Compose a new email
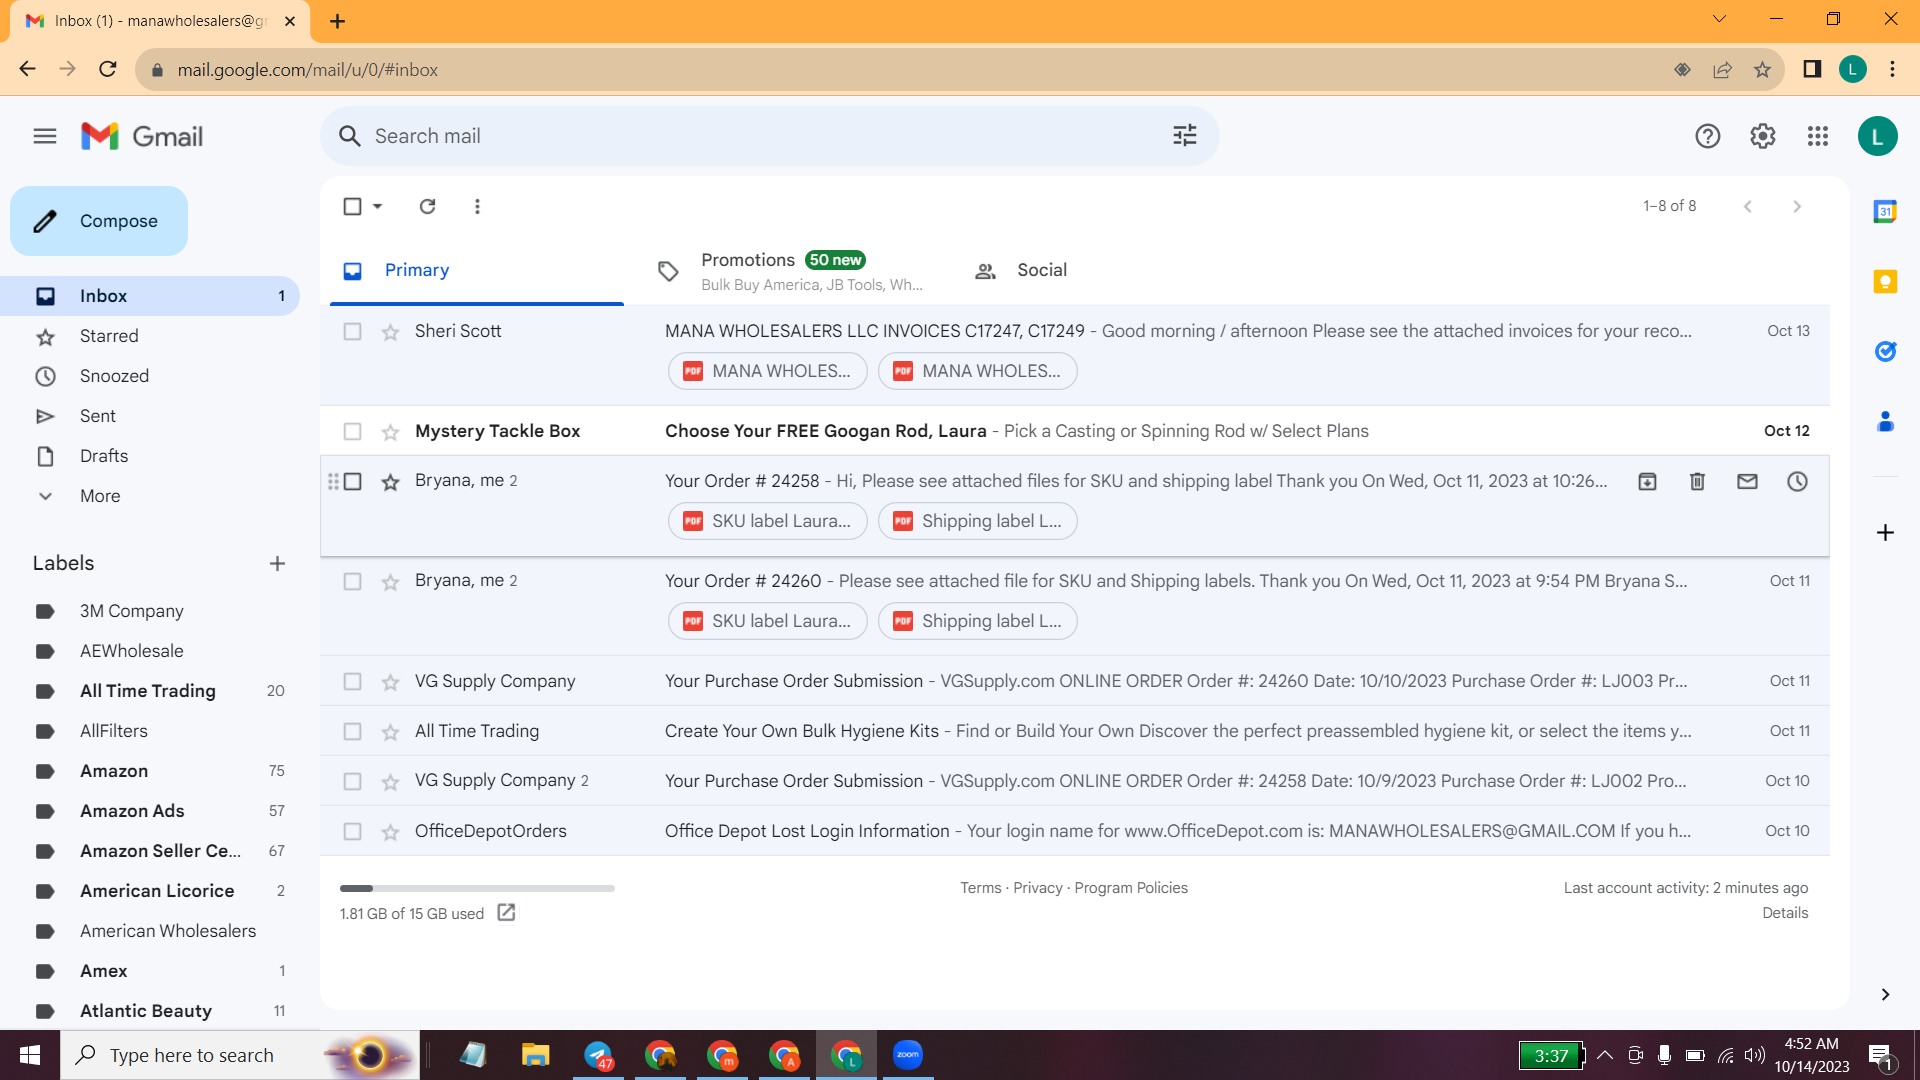Screen dimensions: 1920x1080 (99, 221)
